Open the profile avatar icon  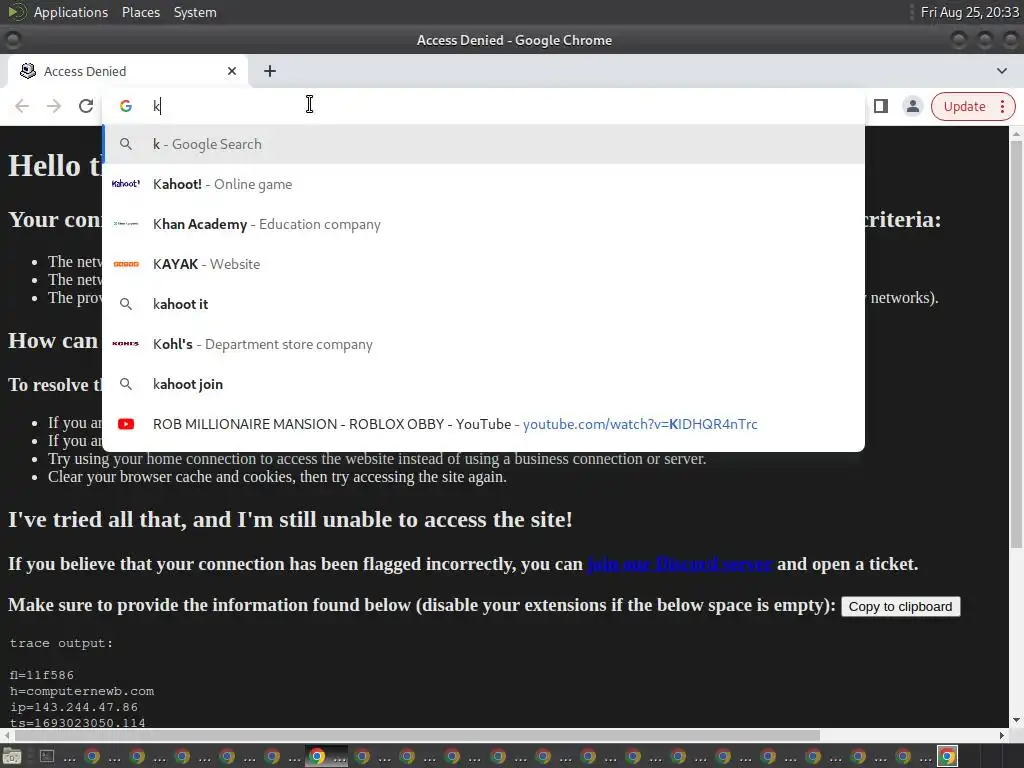pyautogui.click(x=912, y=106)
